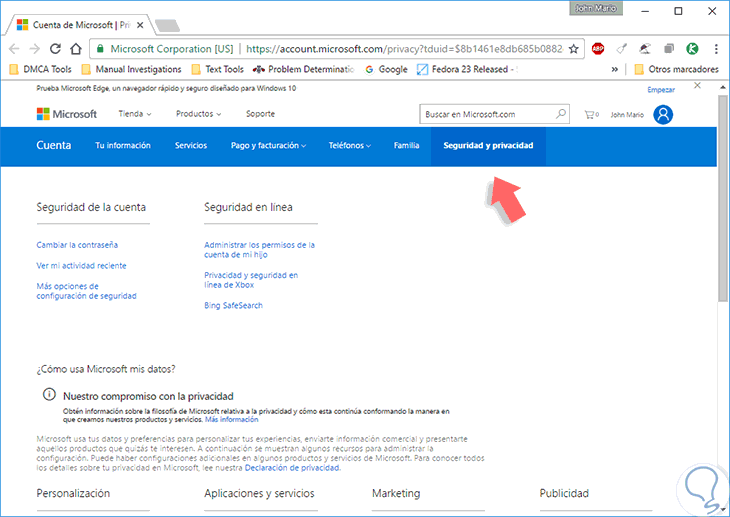The width and height of the screenshot is (730, 517).
Task: Open Declaración de privacidad link
Action: [292, 468]
